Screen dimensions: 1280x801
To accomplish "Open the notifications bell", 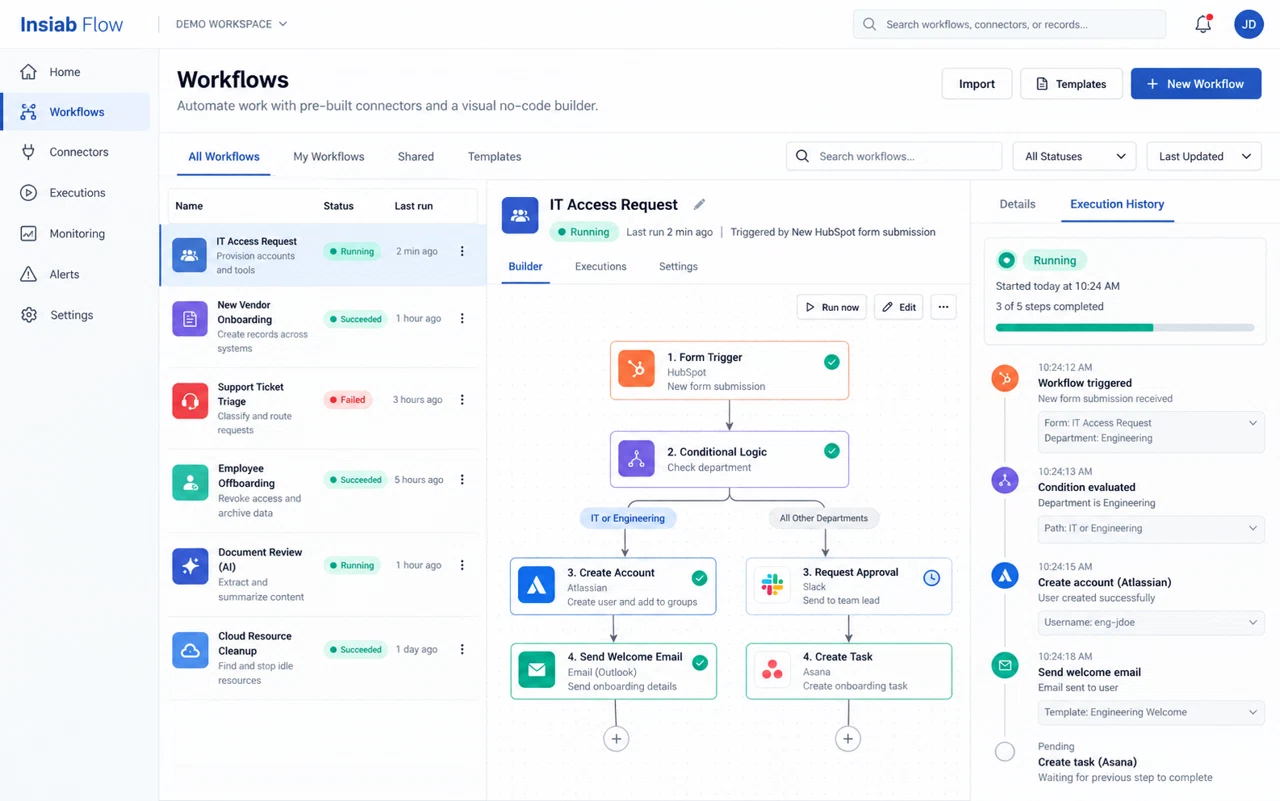I will click(x=1203, y=24).
